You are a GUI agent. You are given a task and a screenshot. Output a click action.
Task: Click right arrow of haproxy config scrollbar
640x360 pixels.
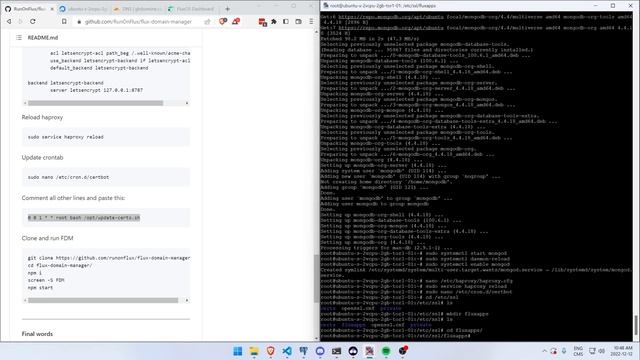pos(187,103)
